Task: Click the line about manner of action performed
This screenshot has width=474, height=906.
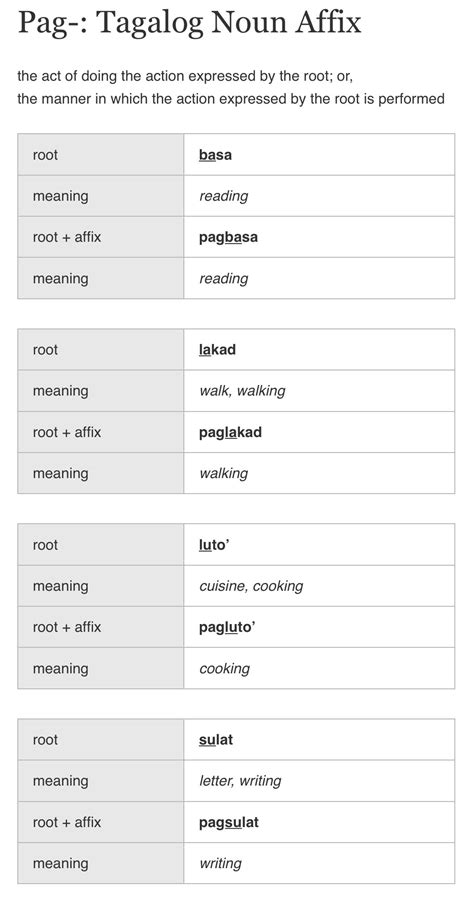Action: click(231, 99)
